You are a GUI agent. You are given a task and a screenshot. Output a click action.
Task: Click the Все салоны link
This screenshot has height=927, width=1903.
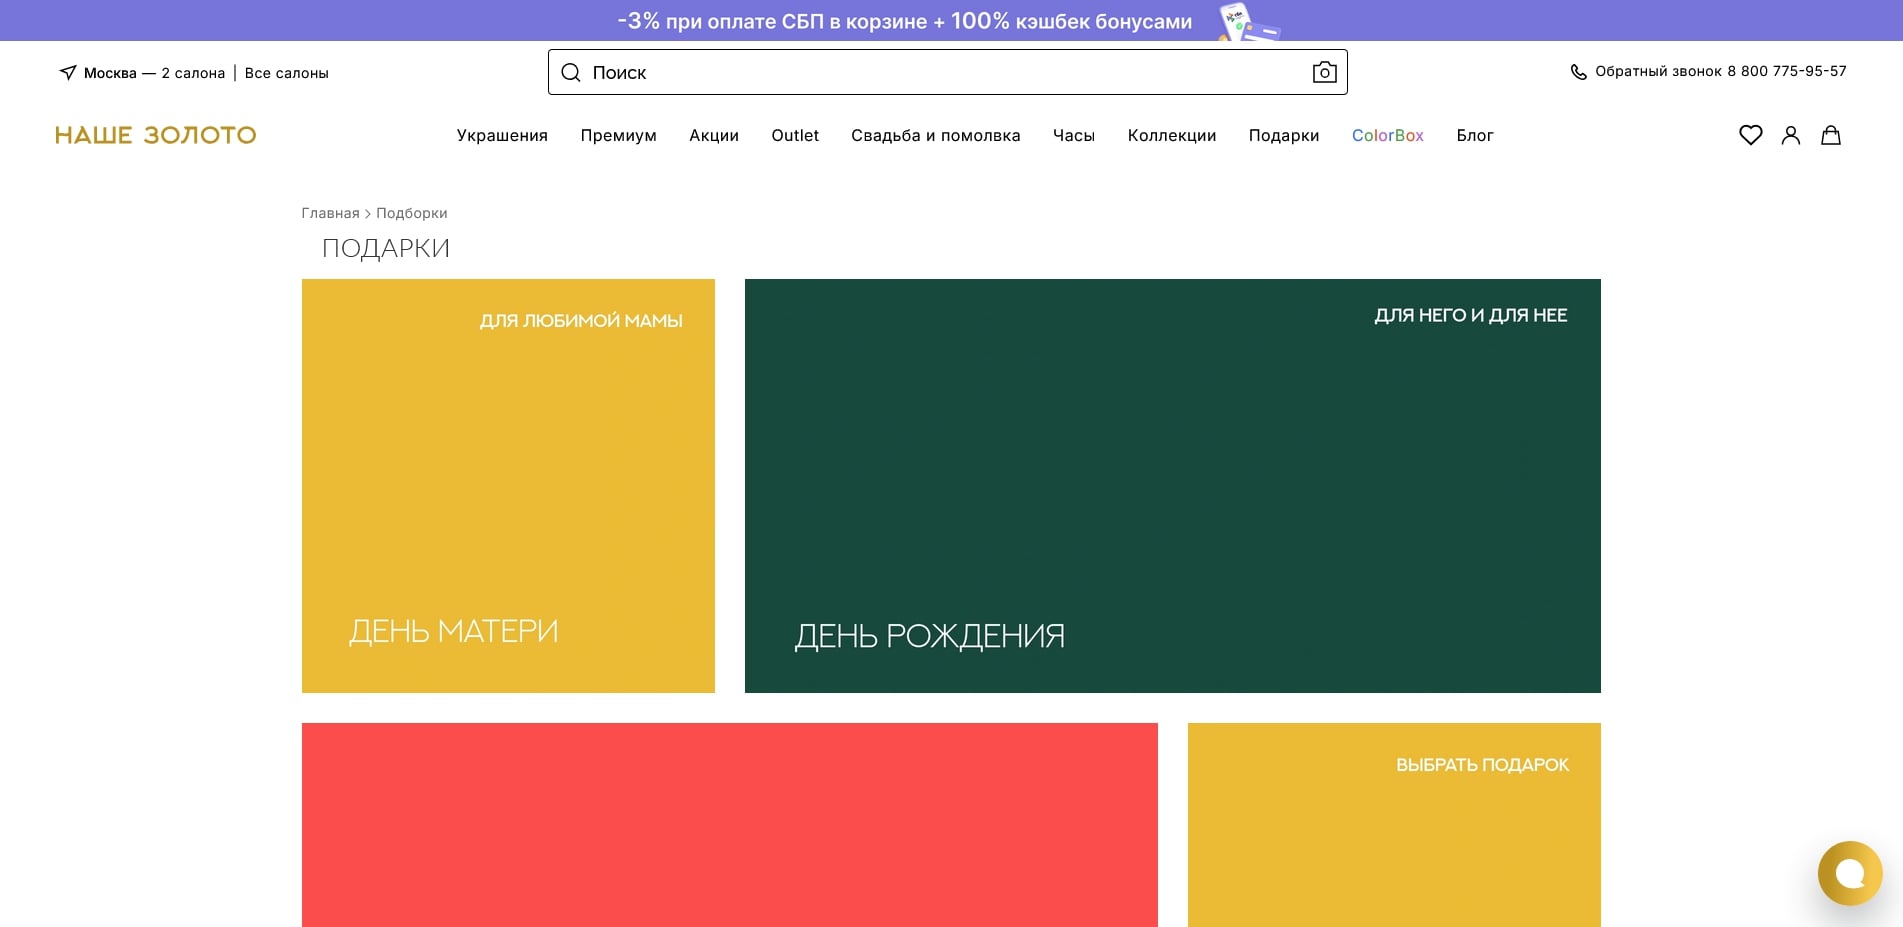(286, 73)
